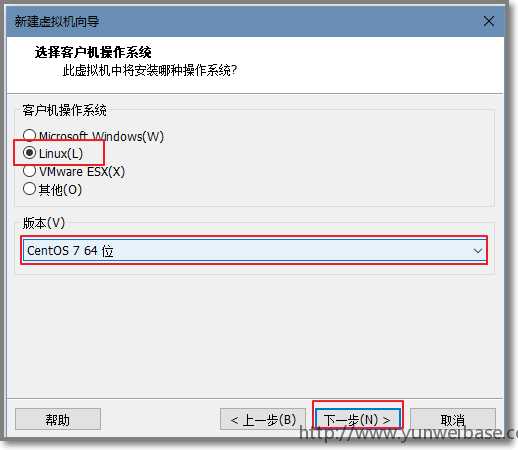This screenshot has width=518, height=450.
Task: Select the Linux(L) radio button circle
Action: (29, 153)
